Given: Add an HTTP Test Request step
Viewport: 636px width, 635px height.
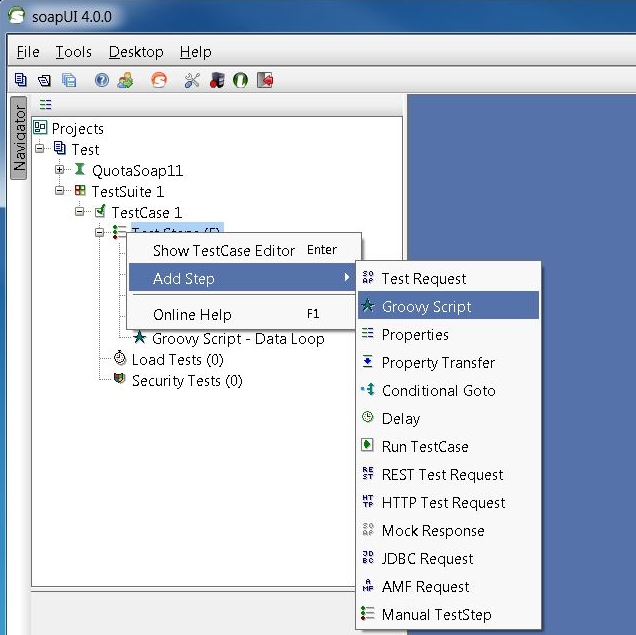Looking at the screenshot, I should click(448, 502).
